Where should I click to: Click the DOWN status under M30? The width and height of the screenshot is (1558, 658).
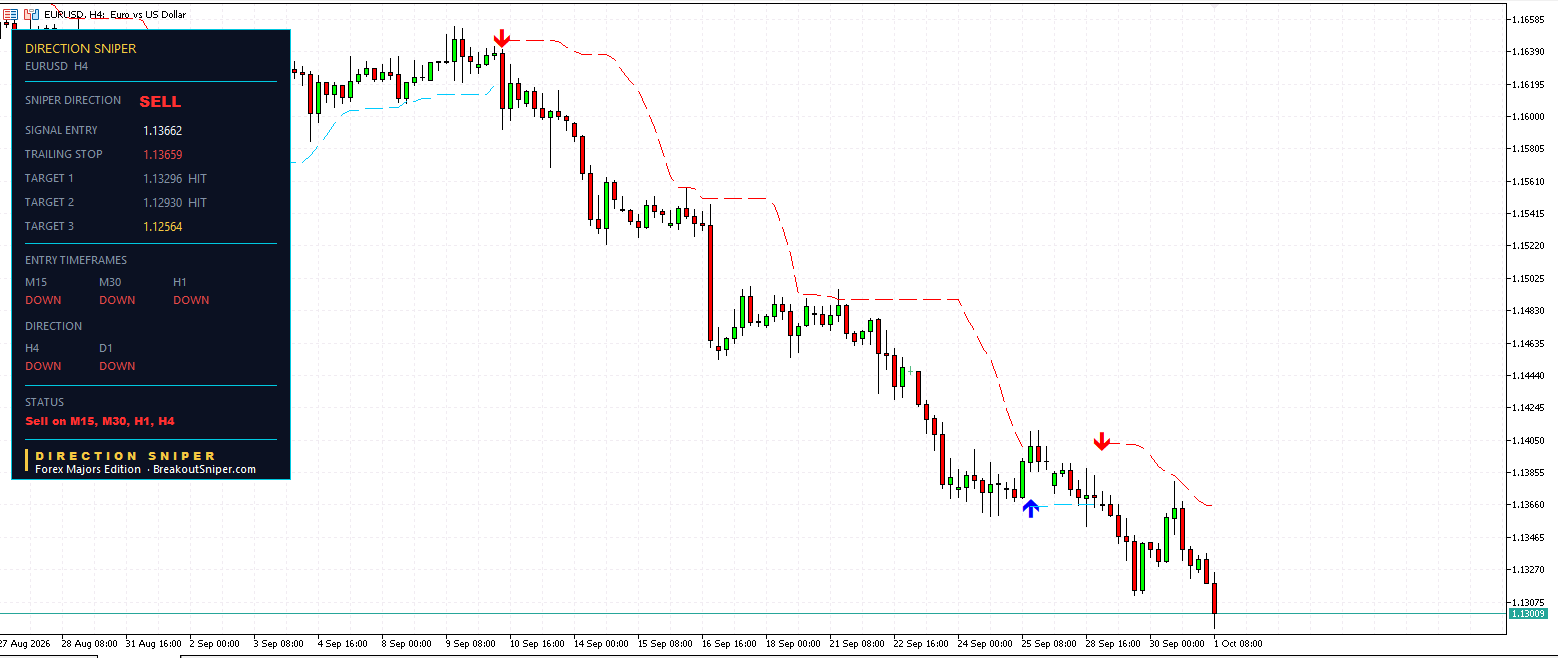click(x=117, y=300)
